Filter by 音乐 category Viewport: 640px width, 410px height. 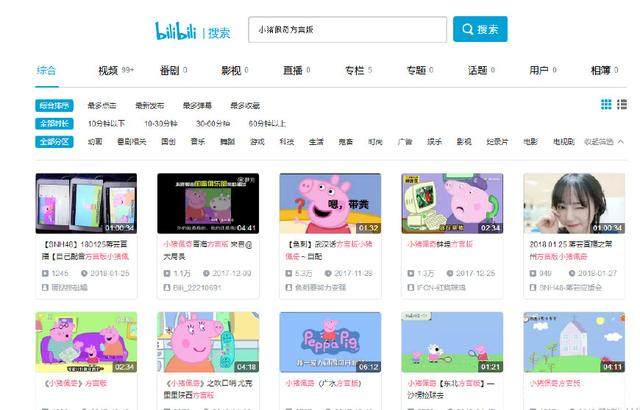(x=198, y=142)
